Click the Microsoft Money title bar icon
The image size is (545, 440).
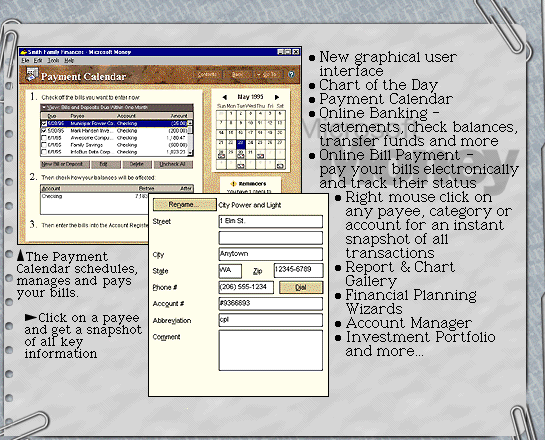coord(24,52)
